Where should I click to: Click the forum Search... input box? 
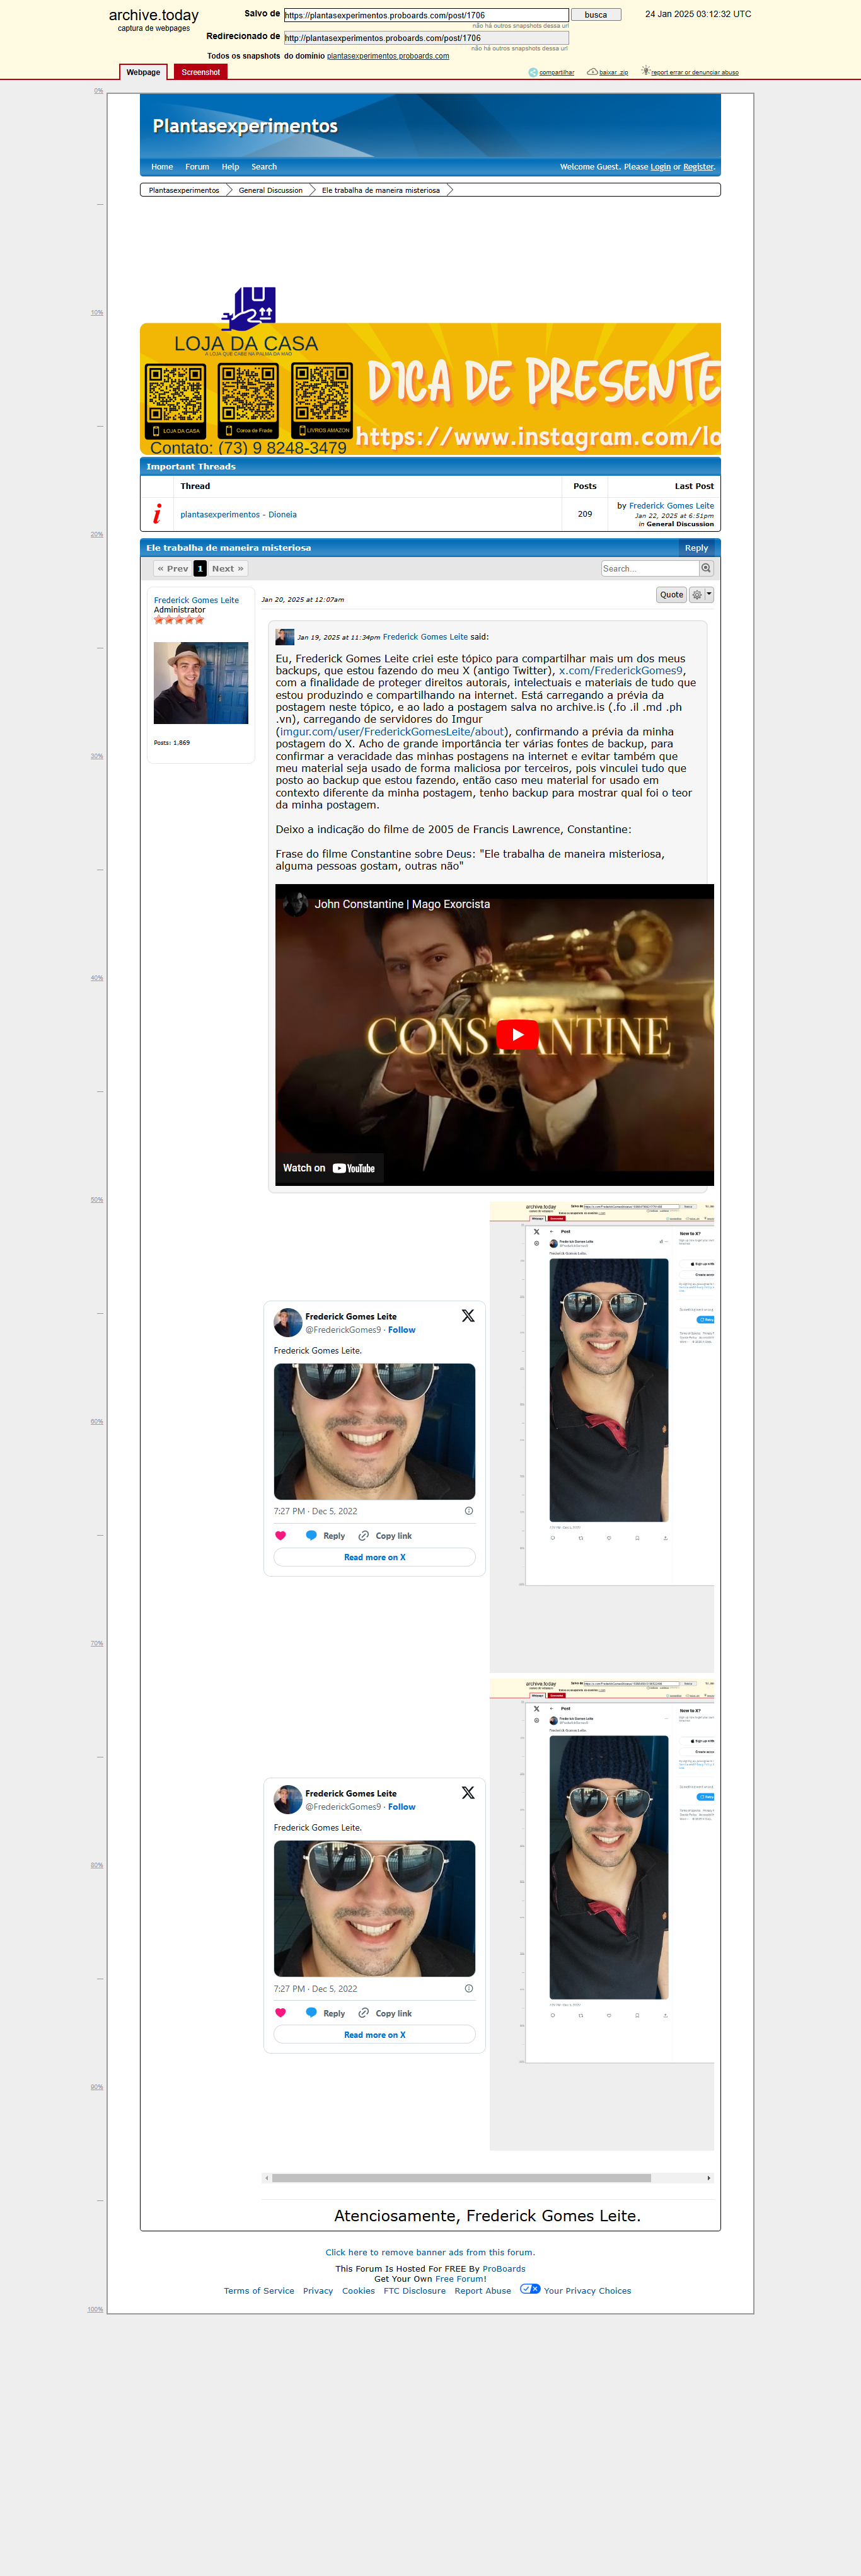coord(650,568)
